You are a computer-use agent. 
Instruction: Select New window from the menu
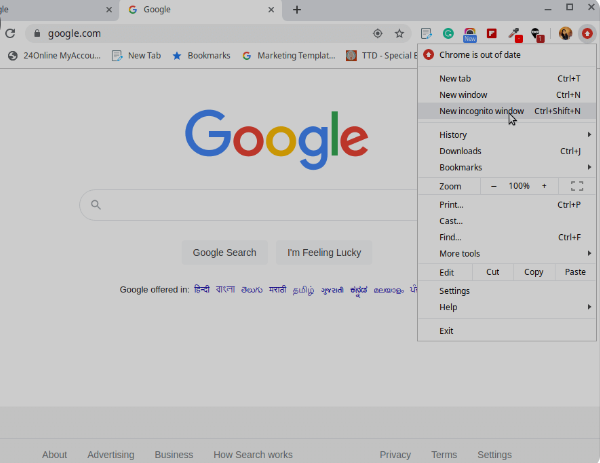(x=507, y=95)
